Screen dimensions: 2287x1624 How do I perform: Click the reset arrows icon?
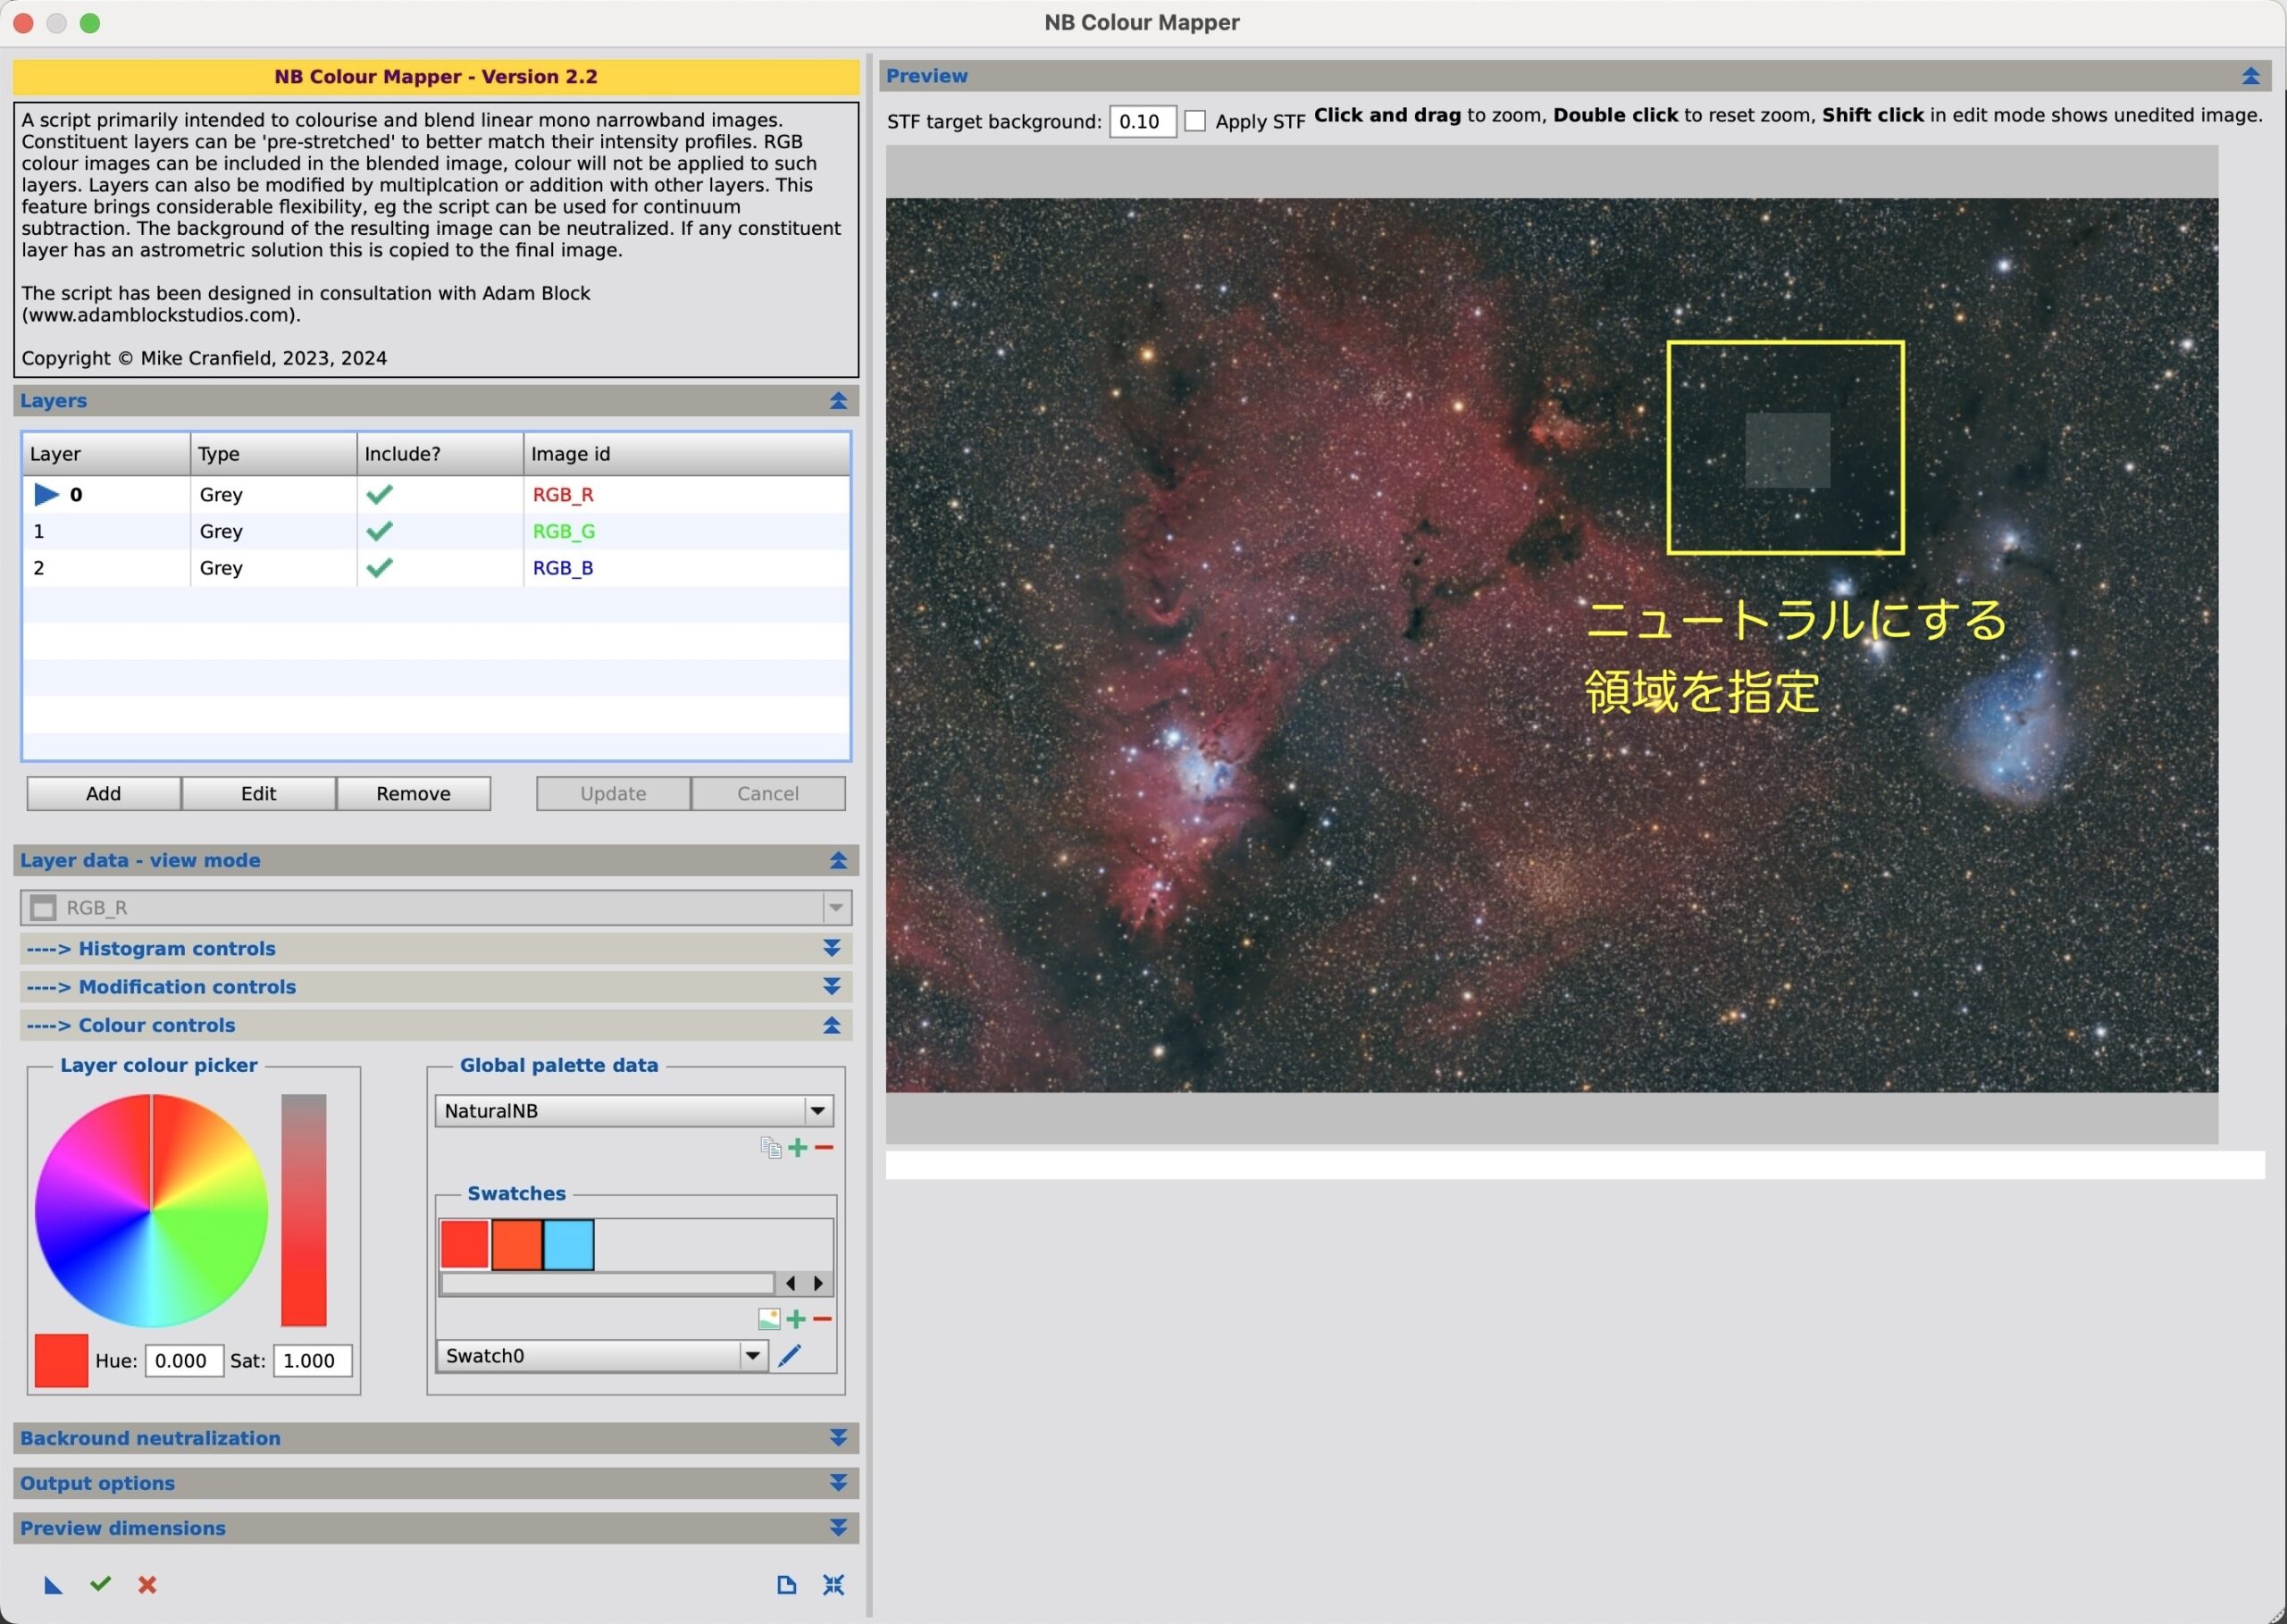pyautogui.click(x=833, y=1584)
